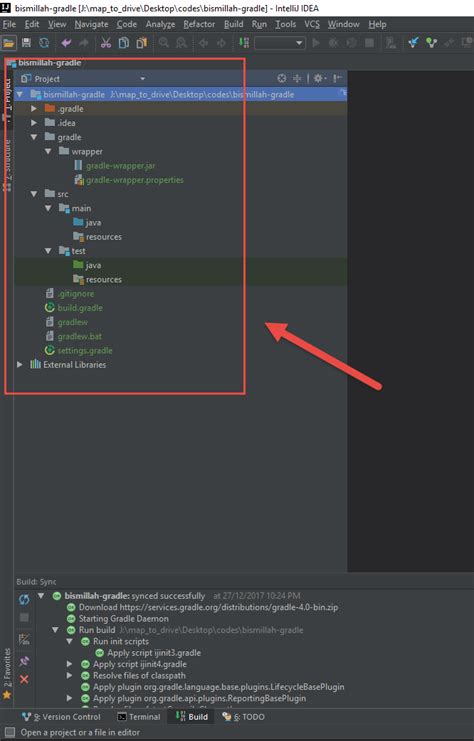This screenshot has width=474, height=741.
Task: Collapse the bismillah-gradle root node
Action: 20,95
